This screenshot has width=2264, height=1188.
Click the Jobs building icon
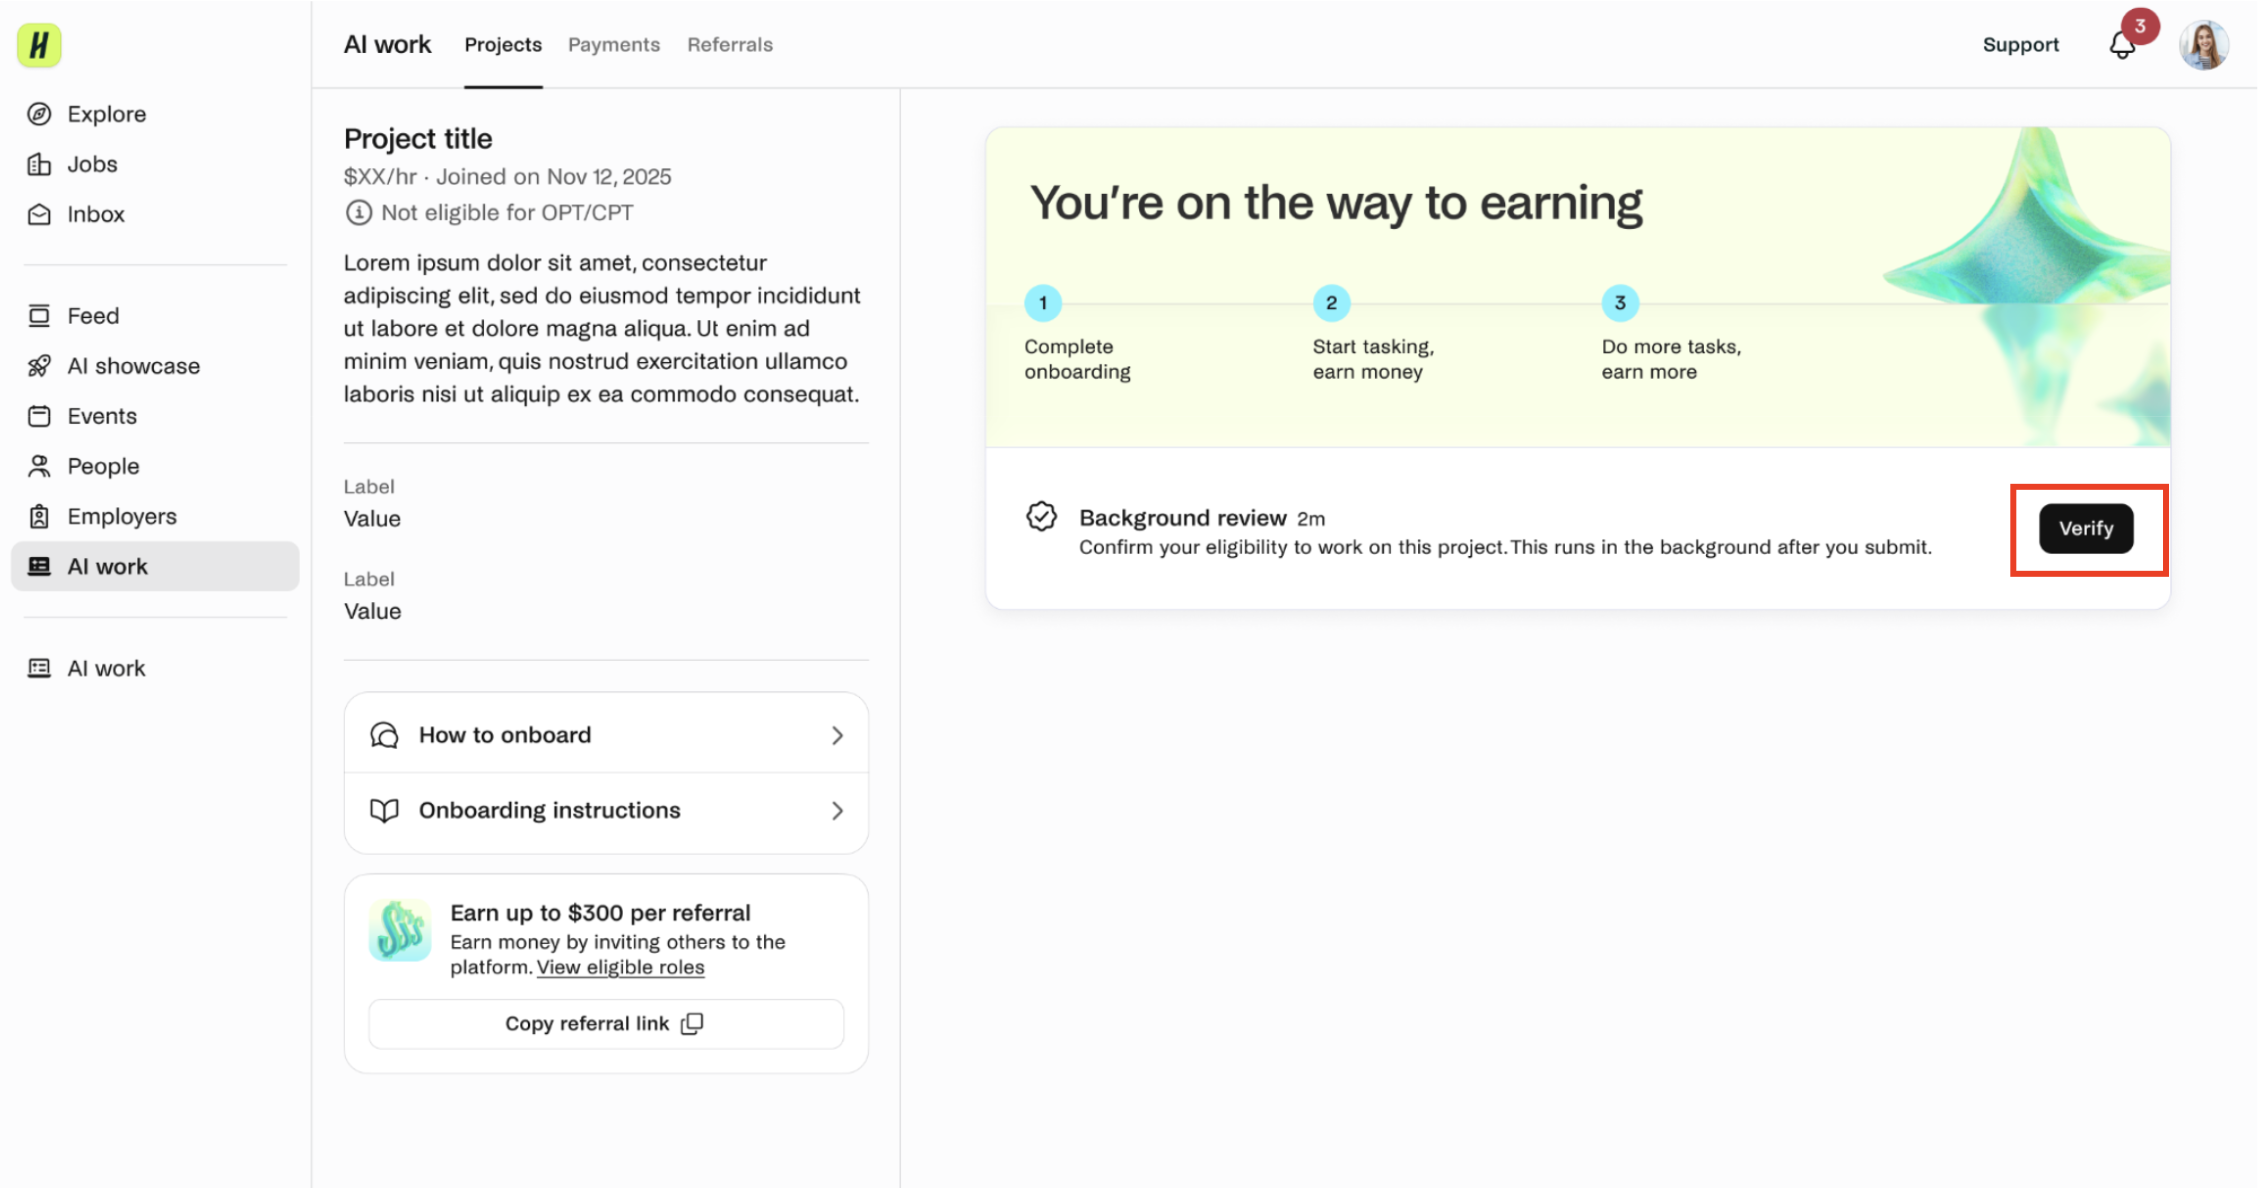point(39,164)
